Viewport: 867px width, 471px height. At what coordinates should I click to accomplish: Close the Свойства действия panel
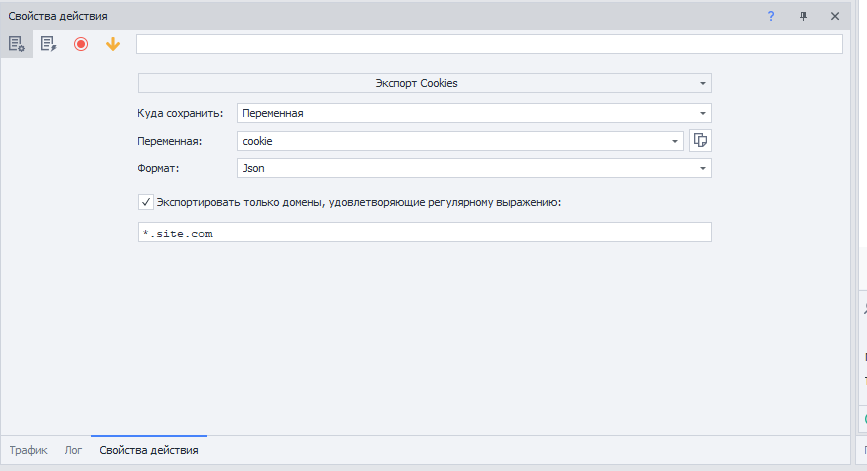coord(835,16)
